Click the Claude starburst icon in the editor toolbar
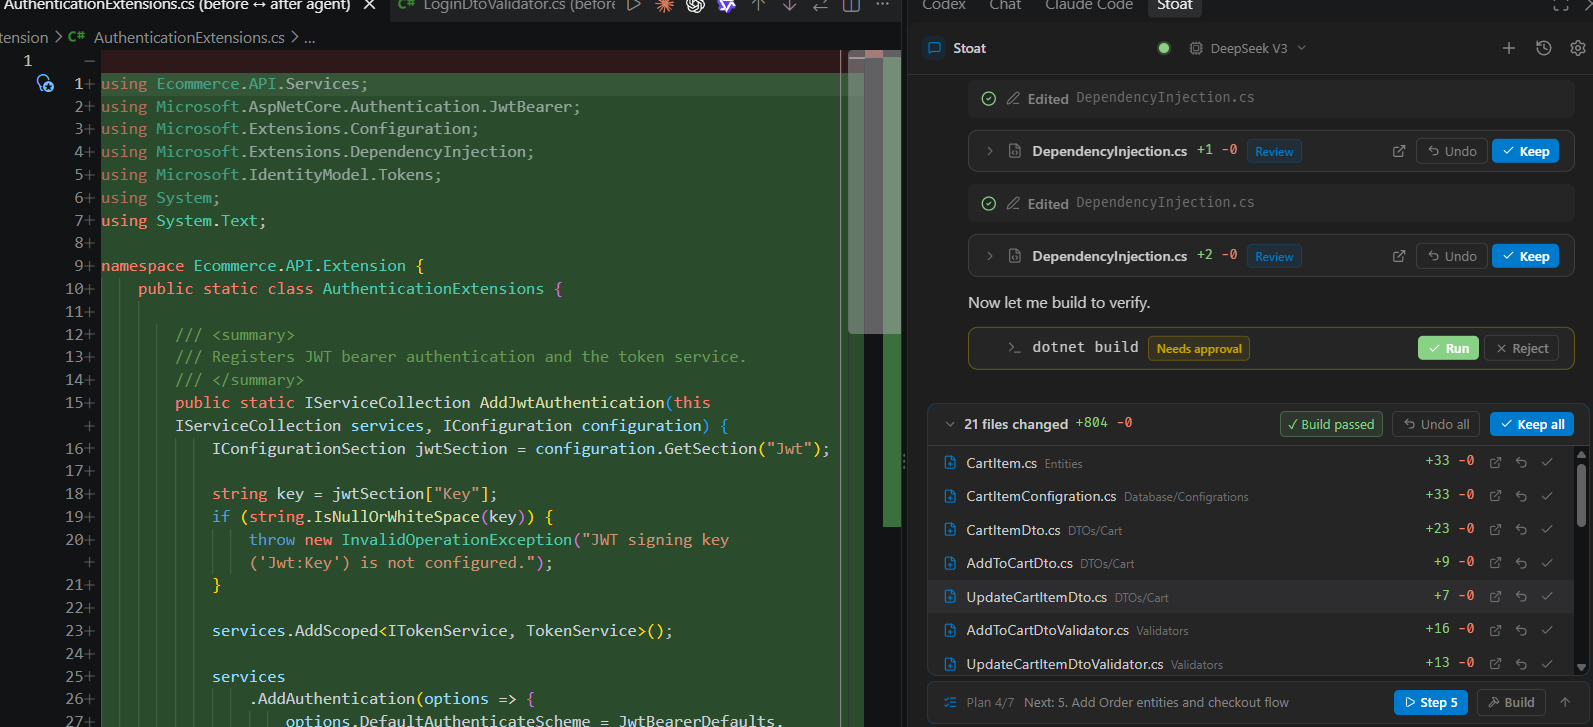This screenshot has width=1593, height=727. (x=664, y=5)
